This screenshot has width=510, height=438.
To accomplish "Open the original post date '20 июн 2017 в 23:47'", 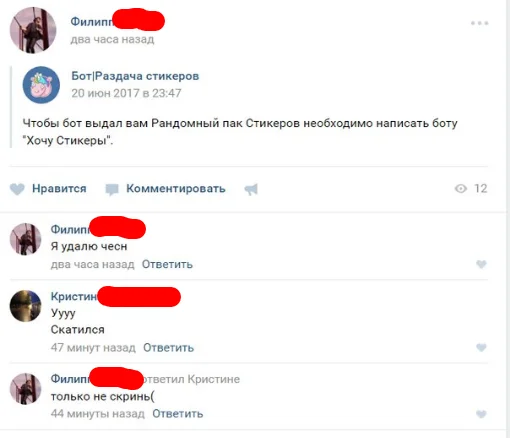I will tap(126, 93).
